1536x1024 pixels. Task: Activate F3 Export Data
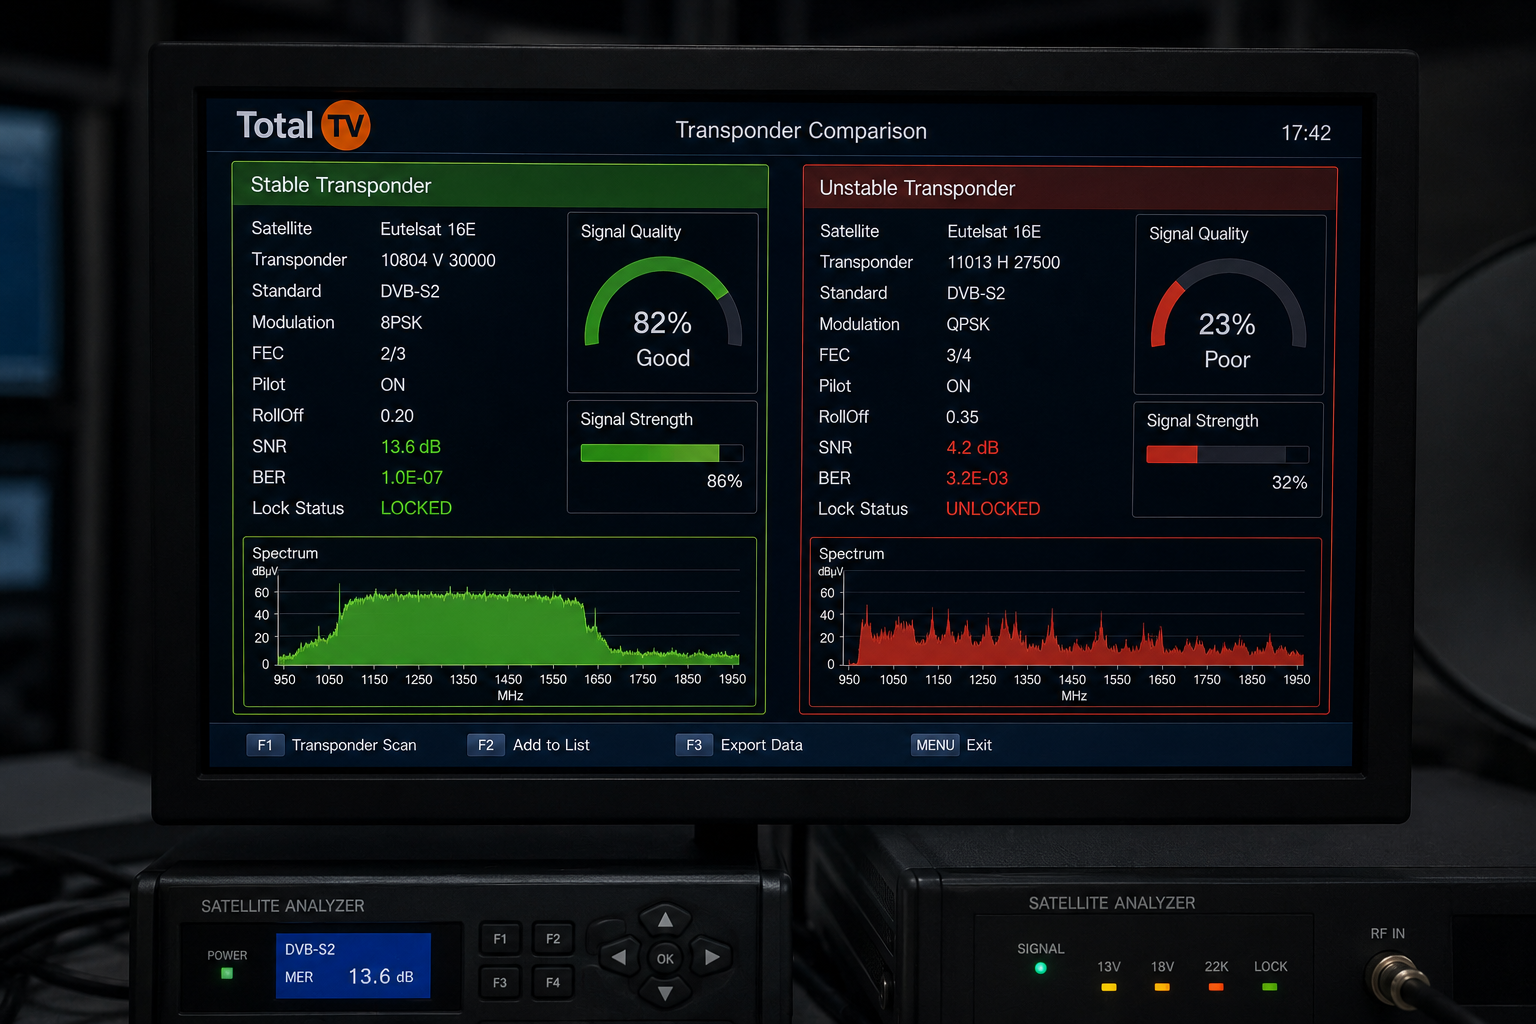pos(740,745)
